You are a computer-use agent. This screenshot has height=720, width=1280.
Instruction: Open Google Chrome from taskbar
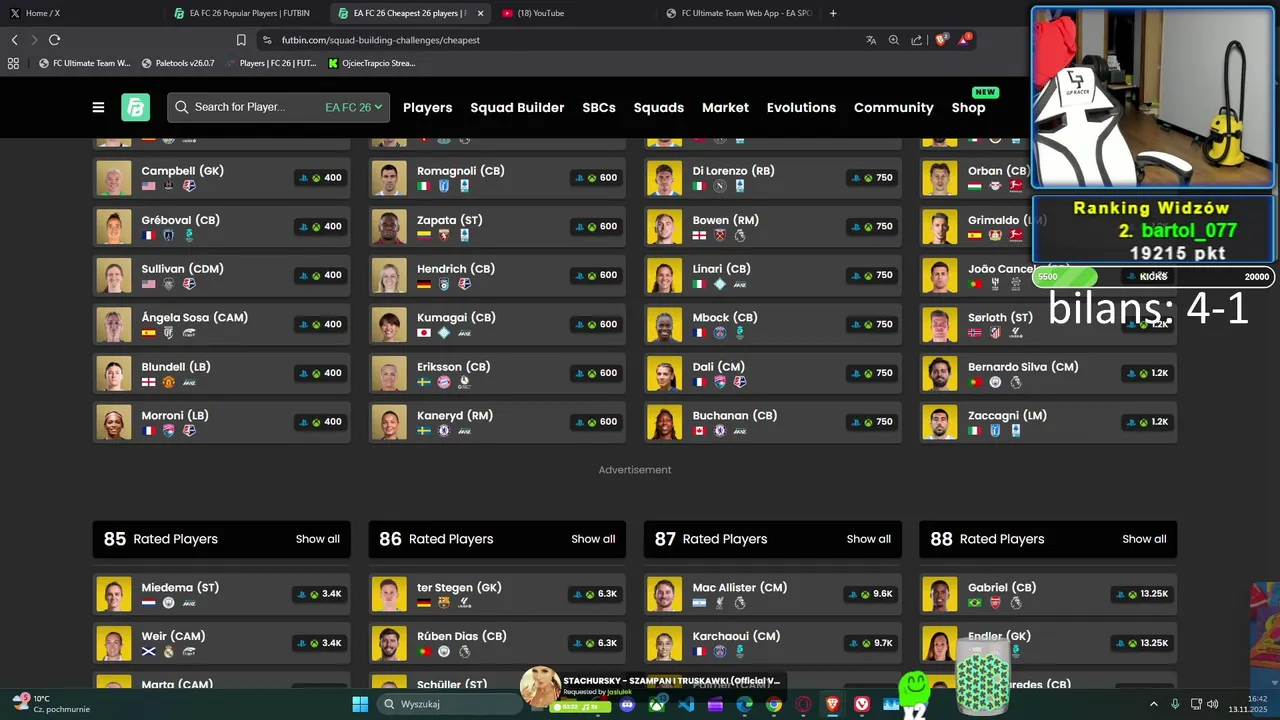click(x=774, y=705)
